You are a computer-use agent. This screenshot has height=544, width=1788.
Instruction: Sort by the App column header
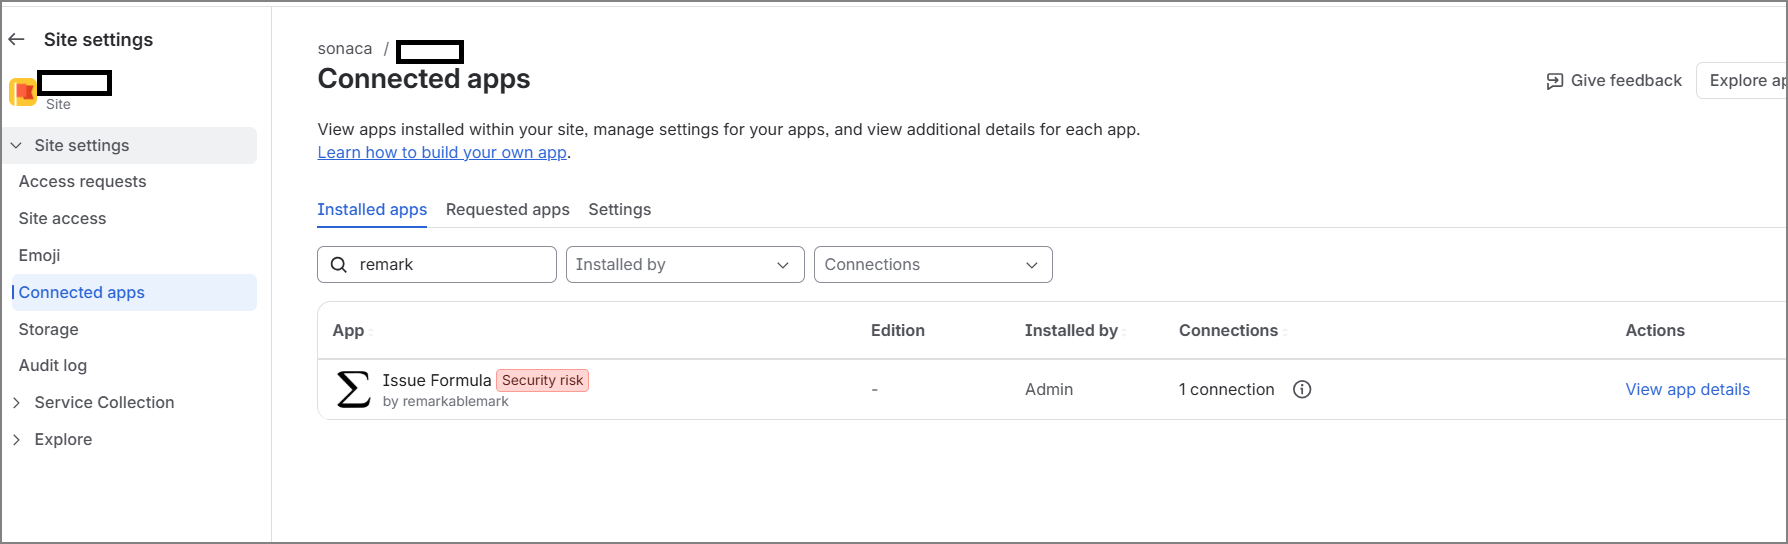(348, 331)
